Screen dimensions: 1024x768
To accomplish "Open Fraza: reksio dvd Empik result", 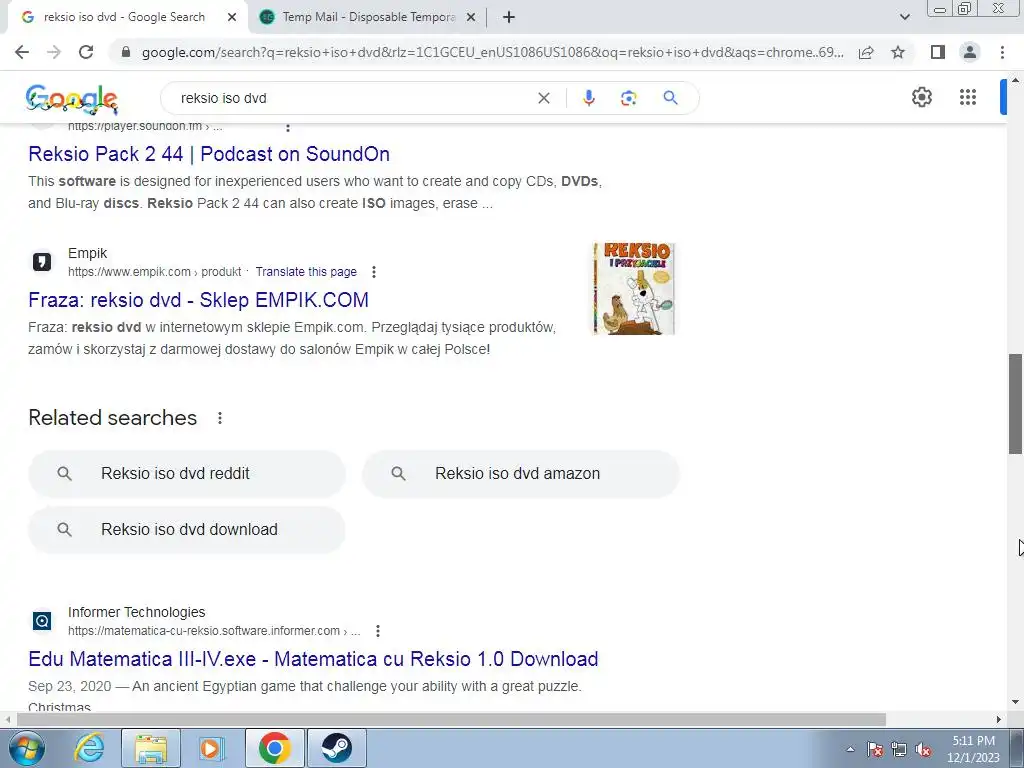I will pos(199,300).
